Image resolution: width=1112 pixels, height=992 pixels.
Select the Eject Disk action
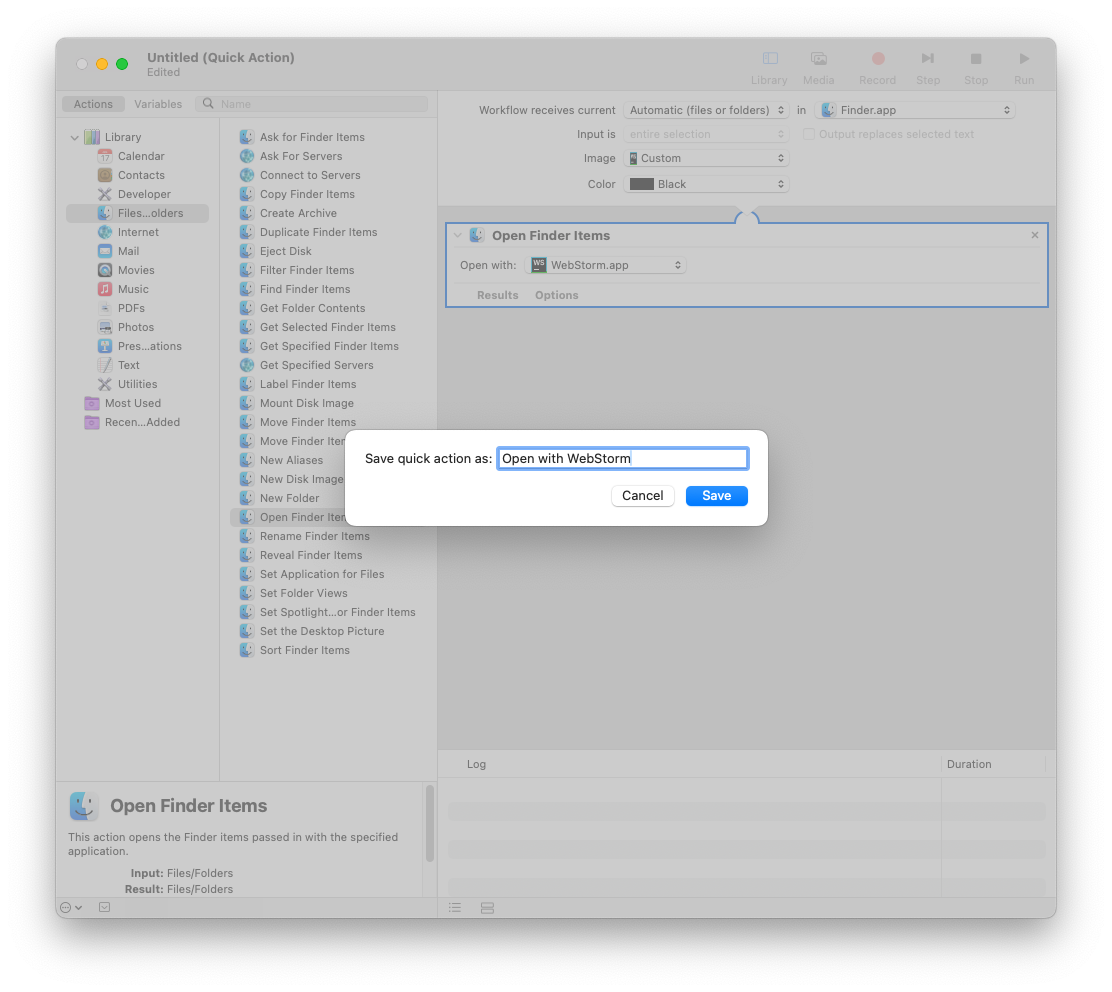tap(285, 251)
